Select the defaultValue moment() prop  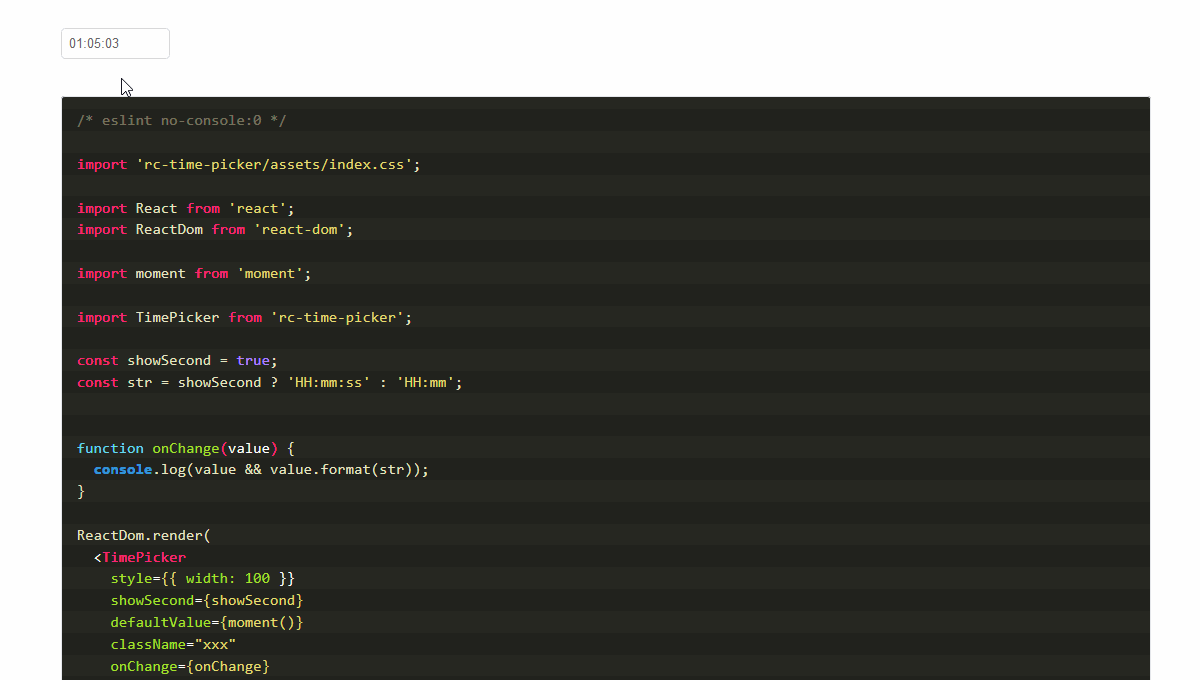(x=206, y=622)
